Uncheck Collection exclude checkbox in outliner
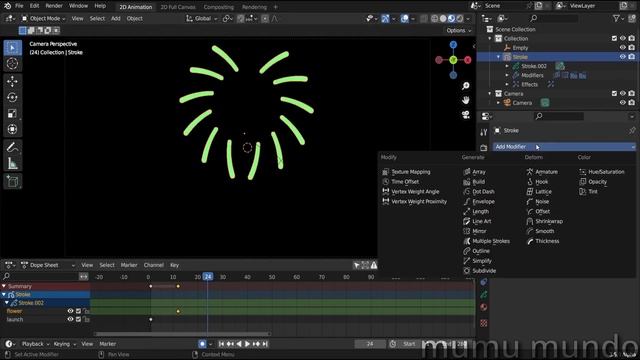 (x=614, y=38)
